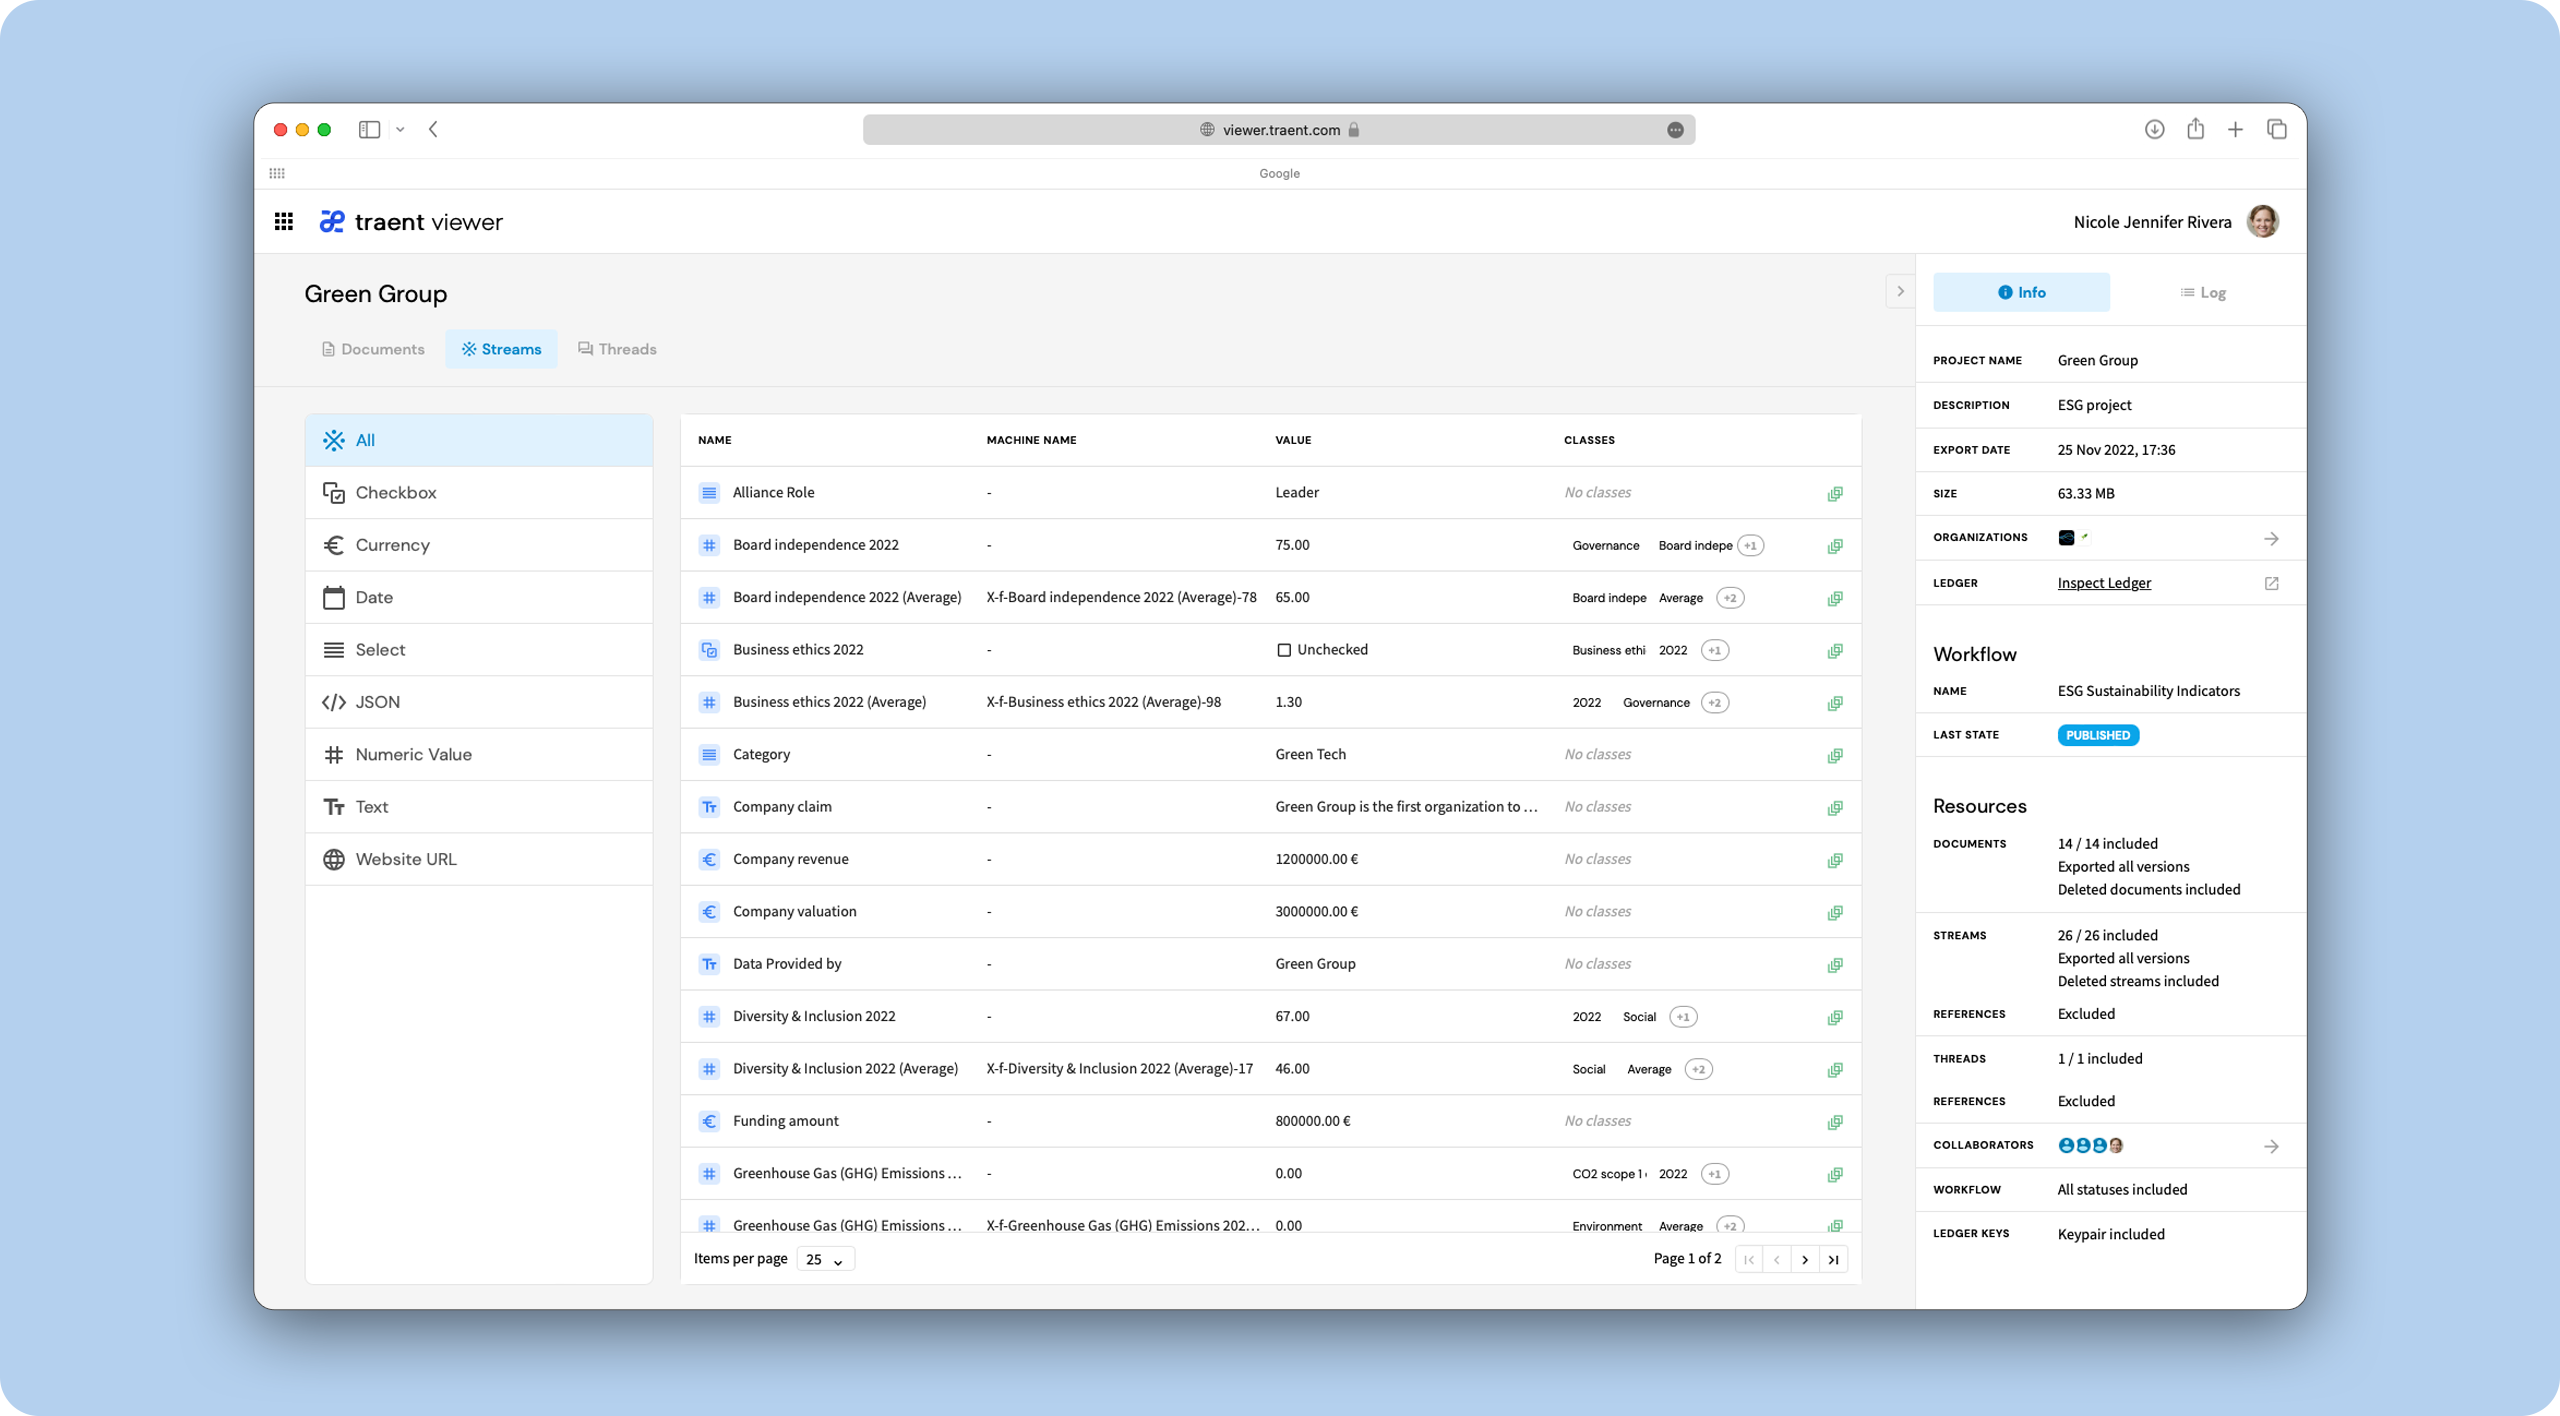Screen dimensions: 2560x1416
Task: Click the Company claim stream value text
Action: pos(1406,806)
